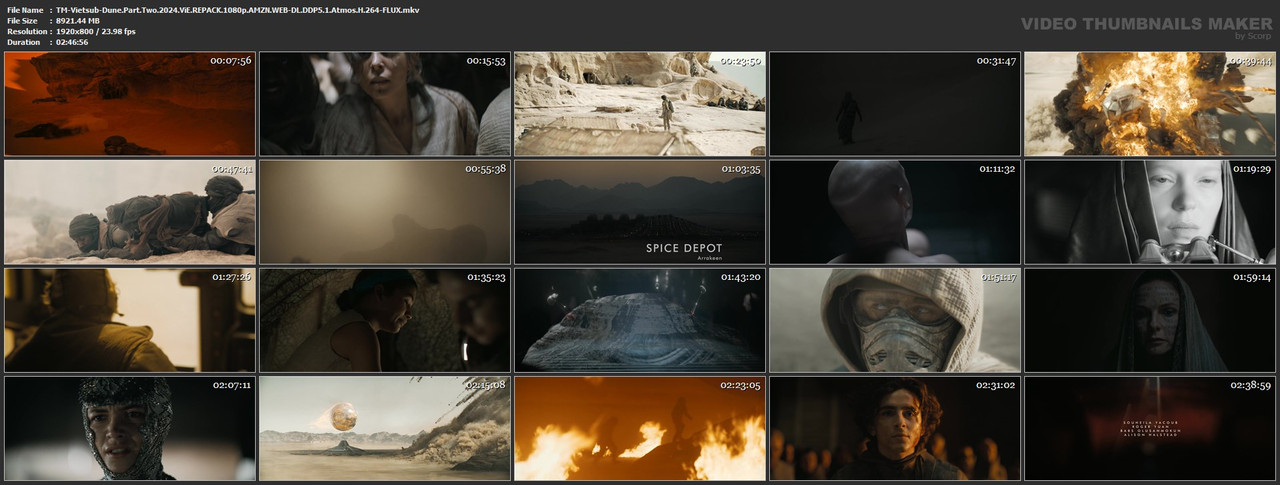Pick the end credits frame at 02:38:59

[1150, 428]
